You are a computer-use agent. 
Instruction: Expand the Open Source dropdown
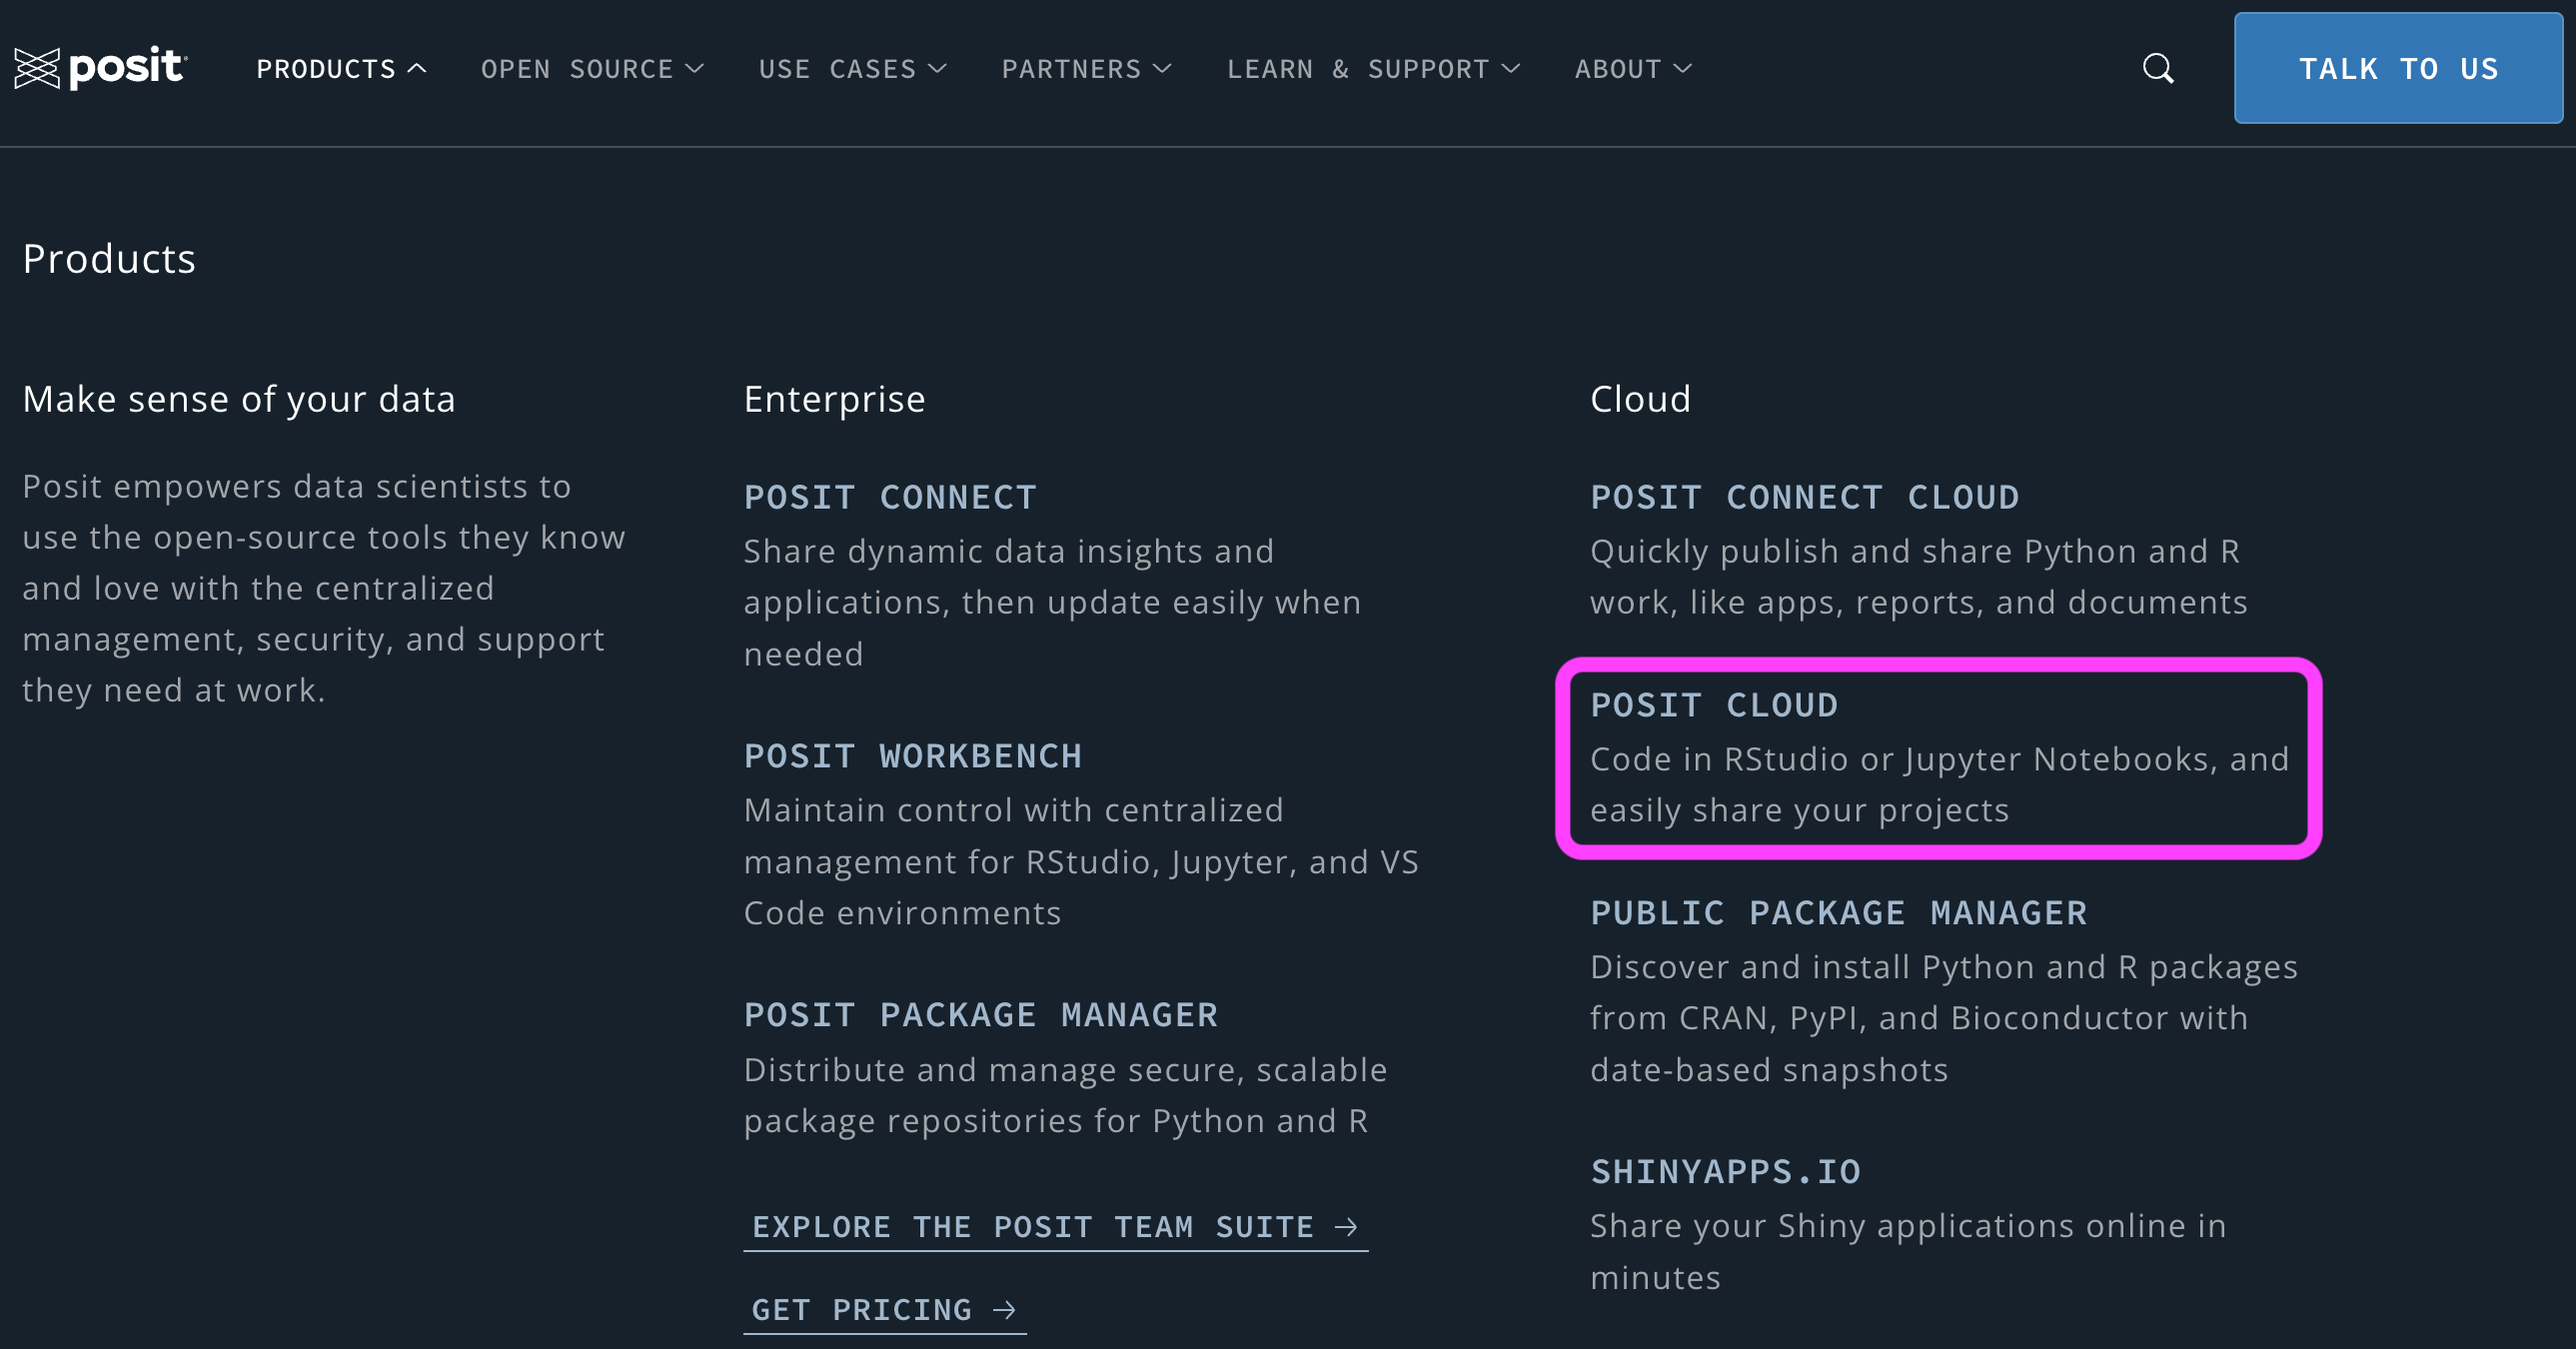pyautogui.click(x=593, y=68)
